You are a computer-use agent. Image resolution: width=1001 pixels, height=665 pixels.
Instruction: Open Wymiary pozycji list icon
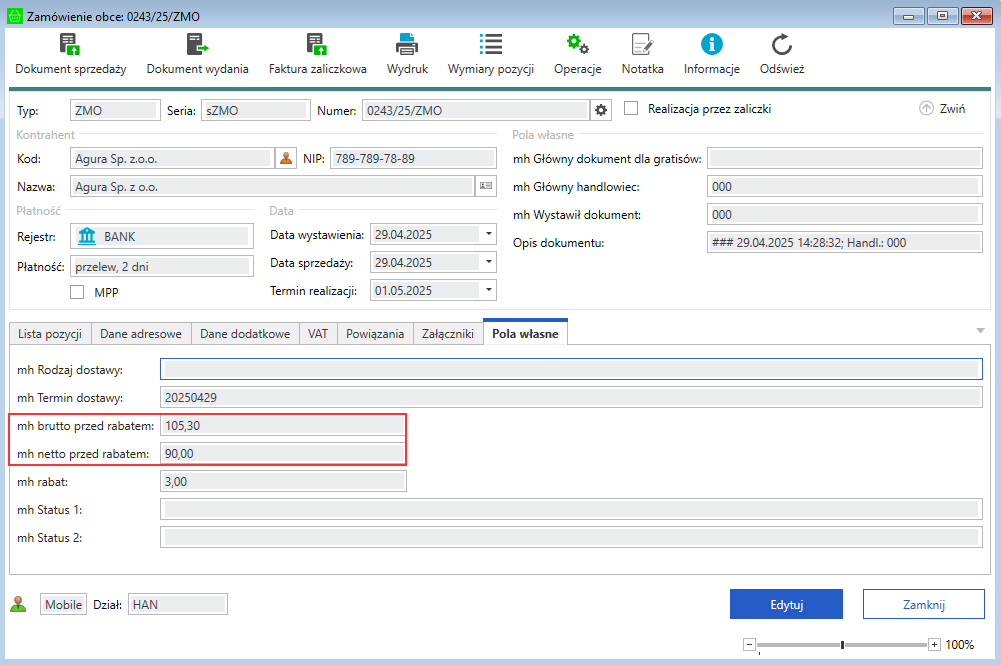pyautogui.click(x=490, y=44)
